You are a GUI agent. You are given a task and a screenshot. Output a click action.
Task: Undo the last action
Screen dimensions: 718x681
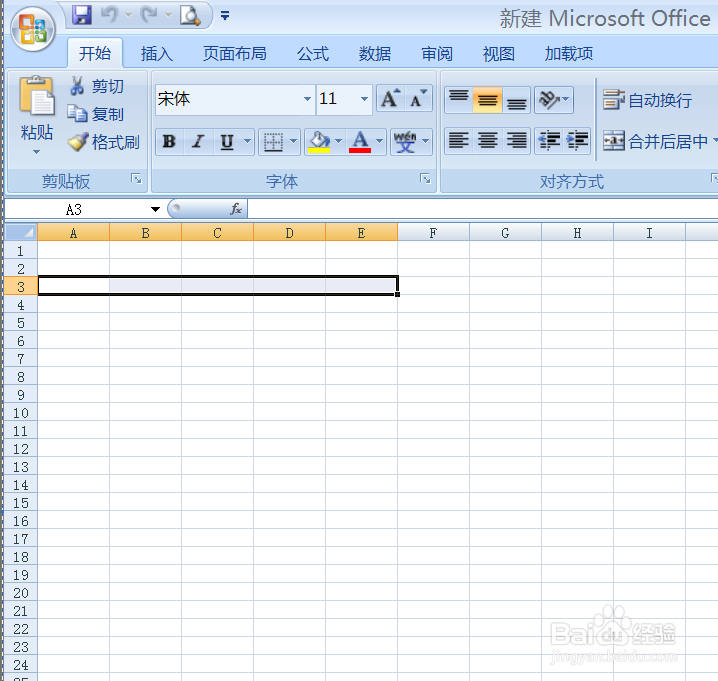pyautogui.click(x=109, y=15)
